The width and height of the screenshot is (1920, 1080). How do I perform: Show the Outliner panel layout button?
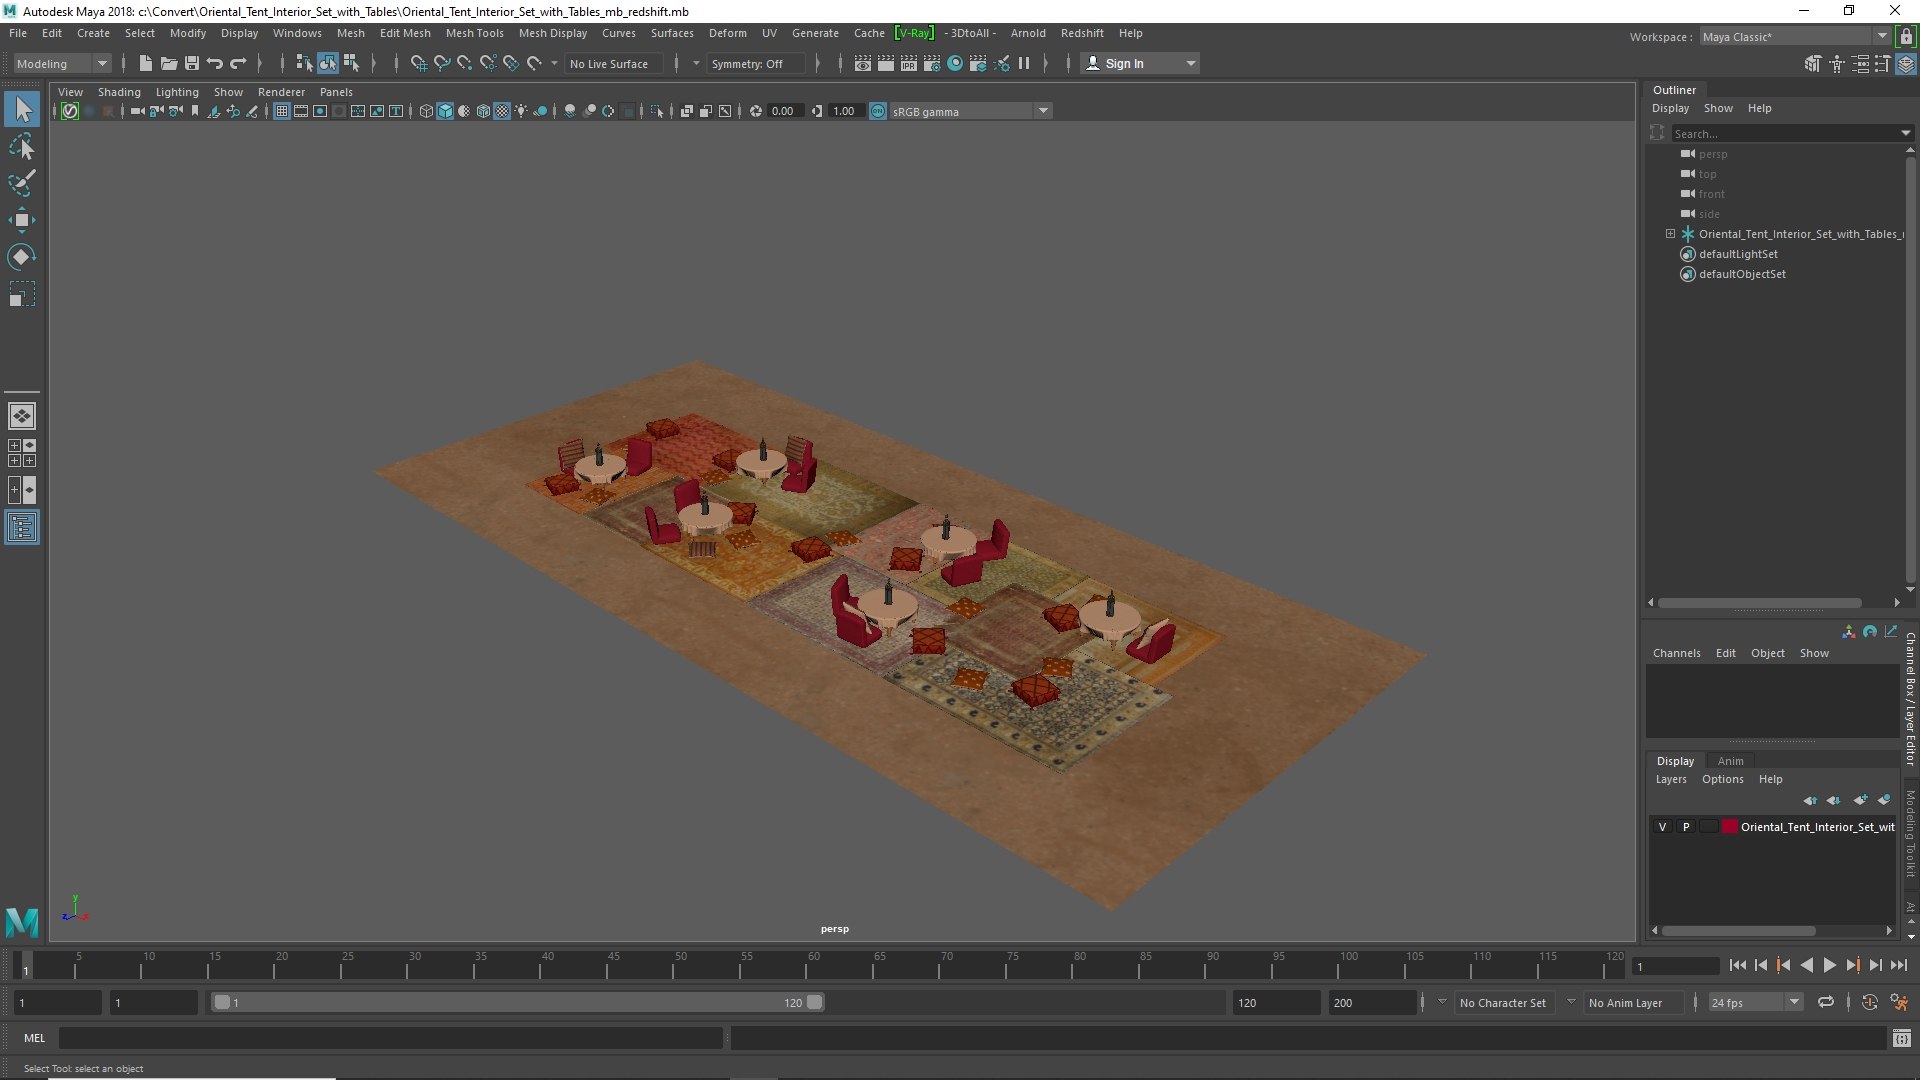tap(22, 527)
